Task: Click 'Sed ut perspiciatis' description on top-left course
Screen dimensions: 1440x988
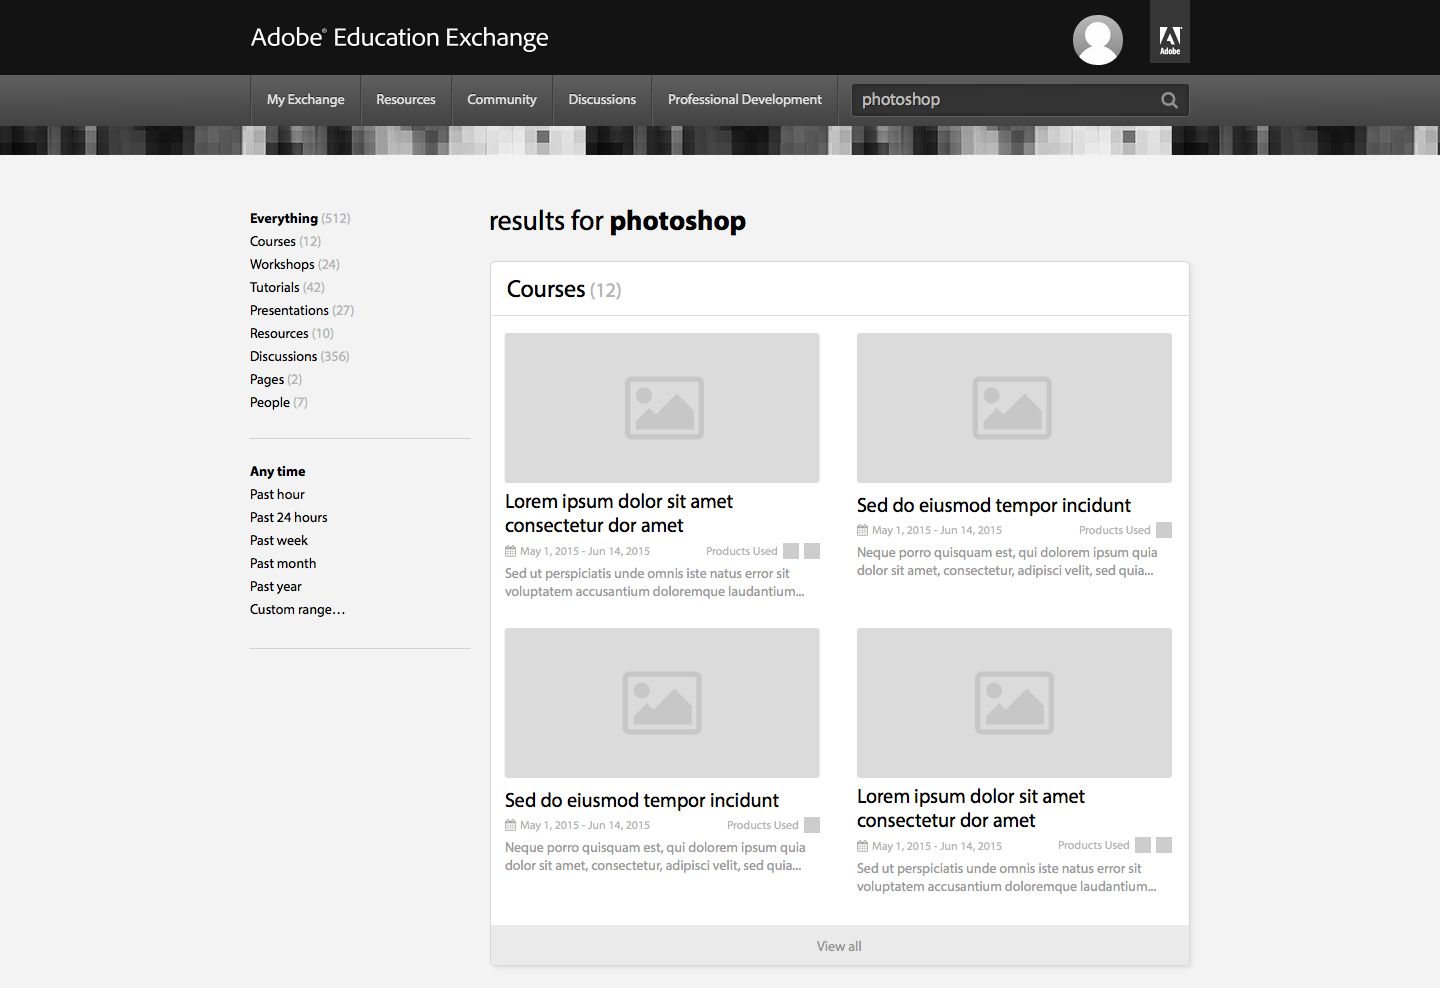Action: pos(655,582)
